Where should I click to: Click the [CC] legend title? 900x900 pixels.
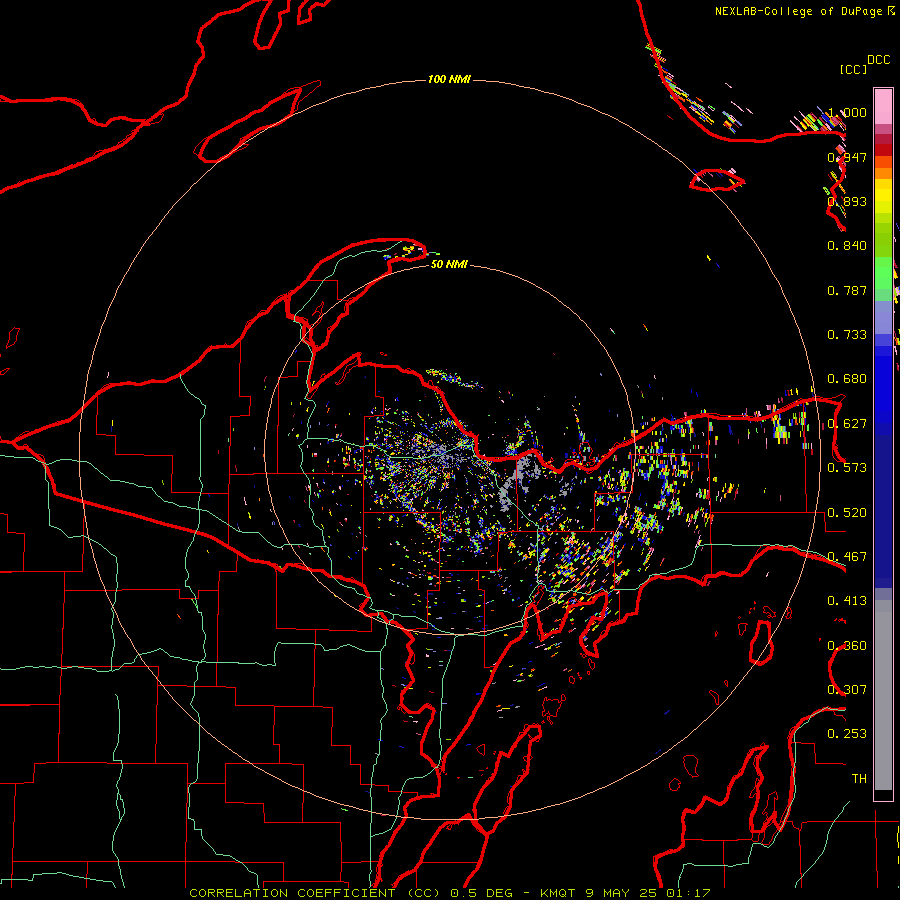pos(853,69)
